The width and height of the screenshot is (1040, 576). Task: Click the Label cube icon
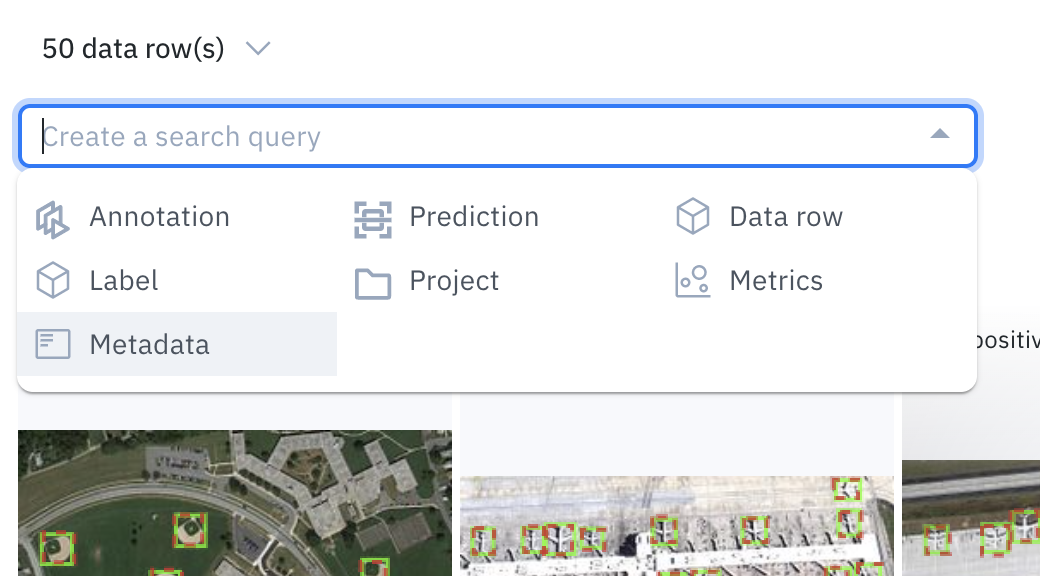pyautogui.click(x=52, y=280)
